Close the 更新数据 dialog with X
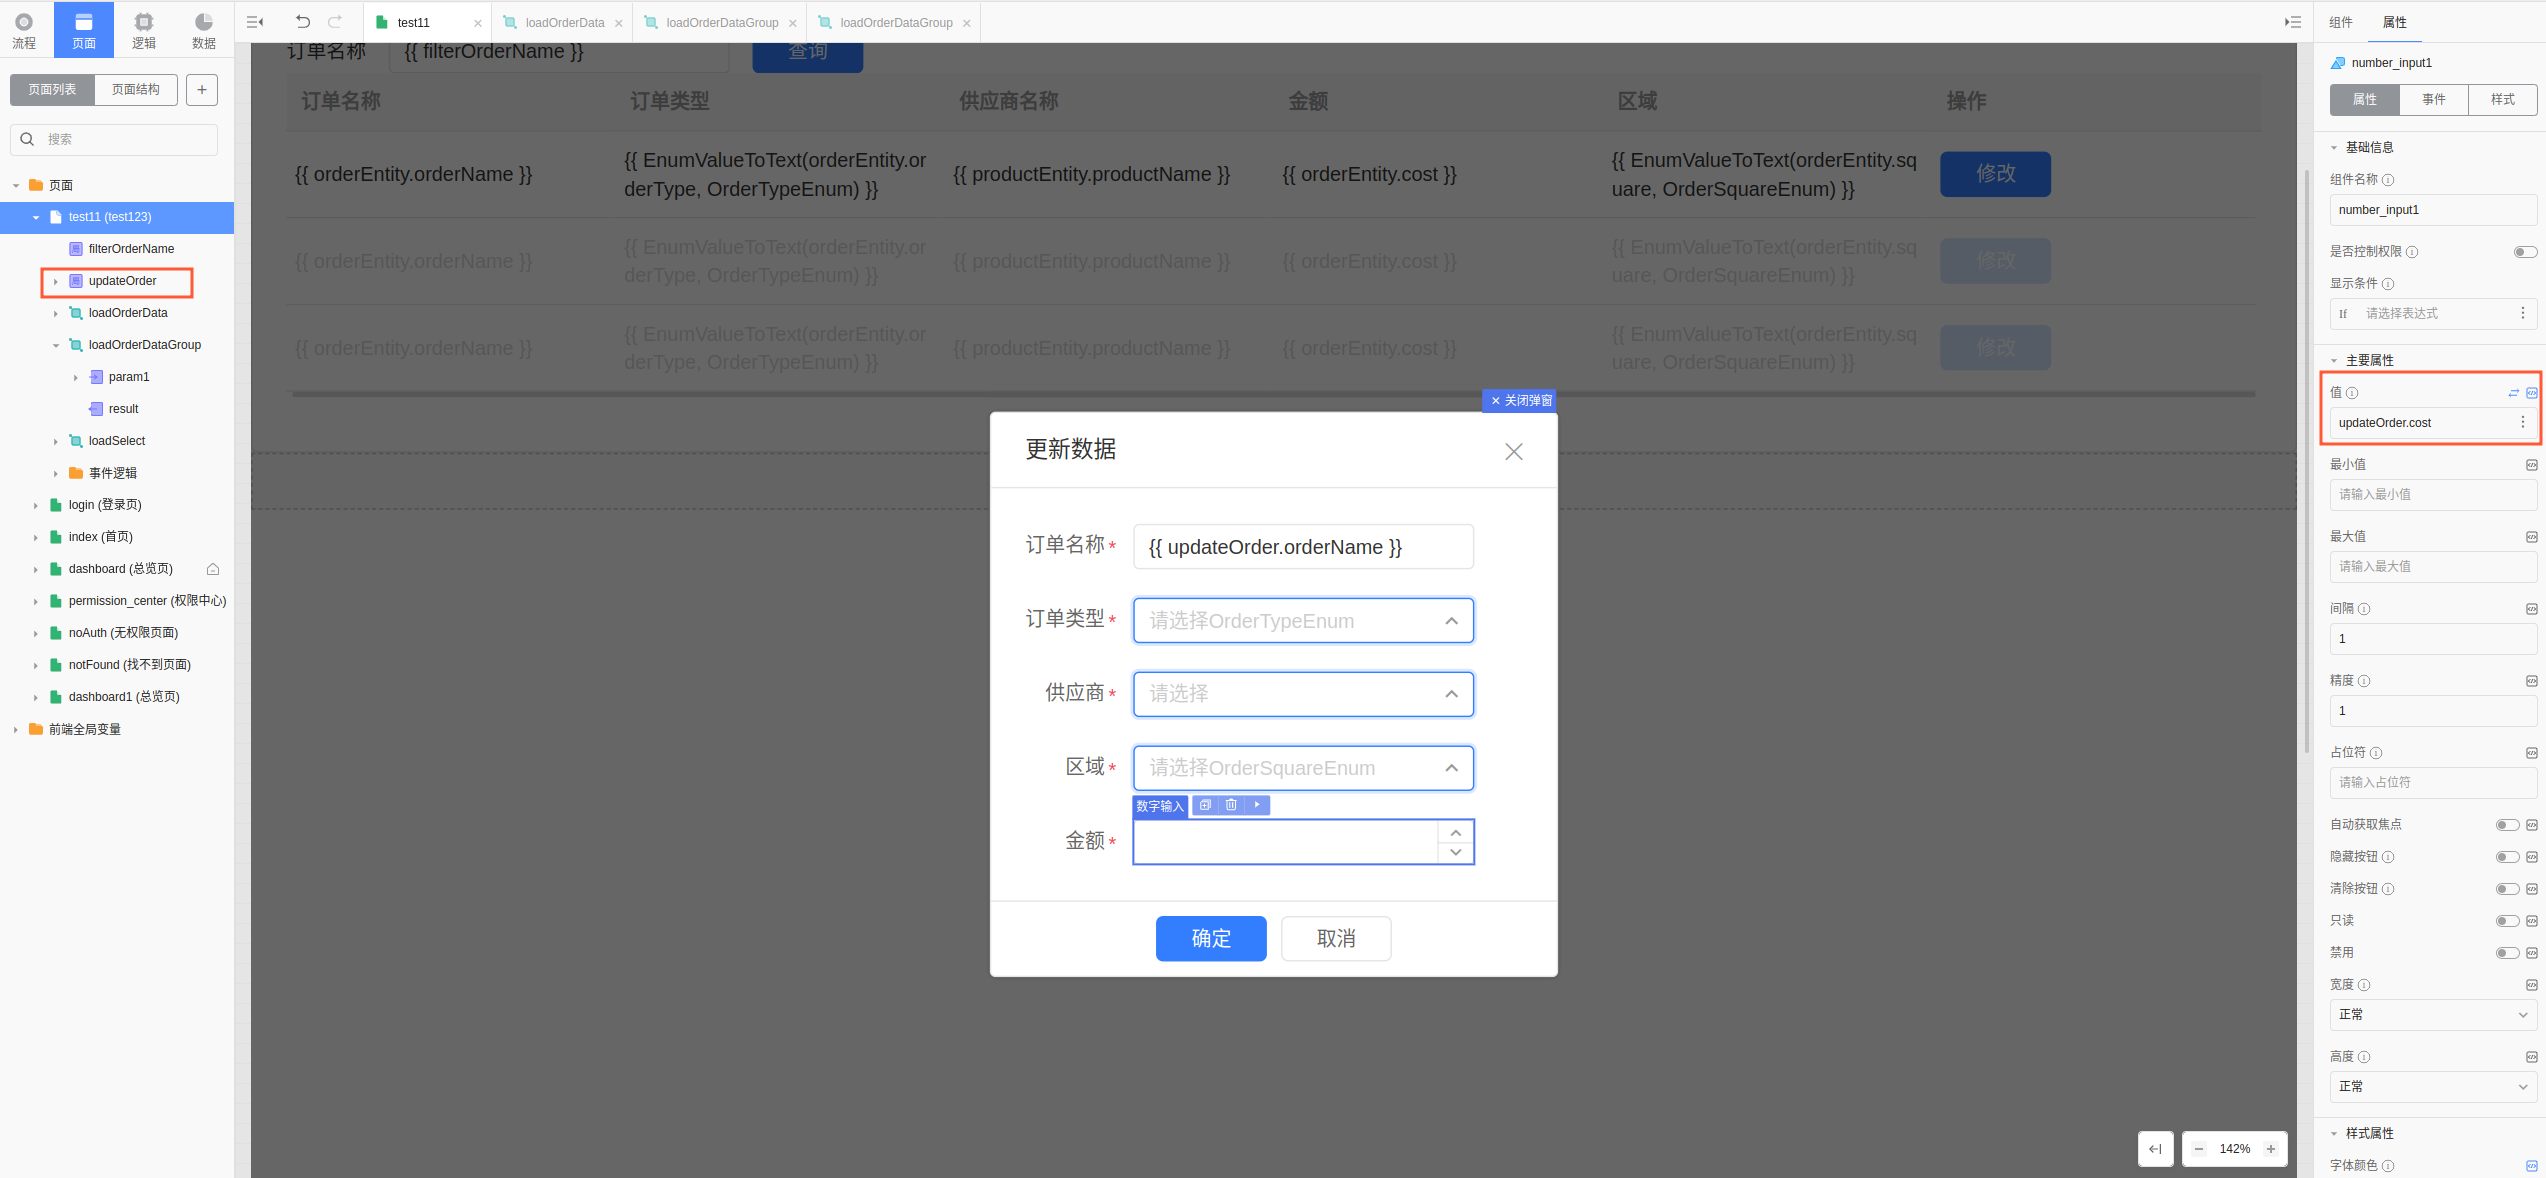This screenshot has height=1178, width=2546. [1514, 452]
